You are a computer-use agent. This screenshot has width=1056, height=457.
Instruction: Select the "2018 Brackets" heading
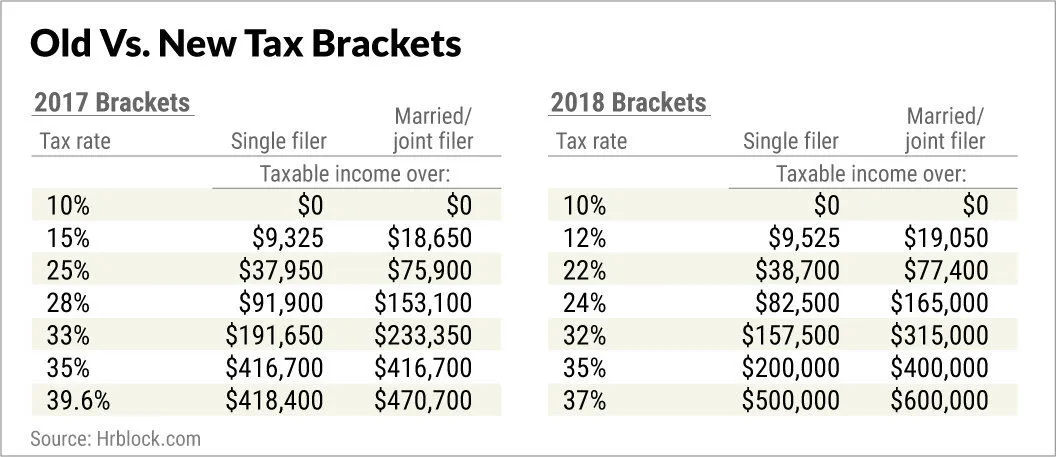pos(628,103)
